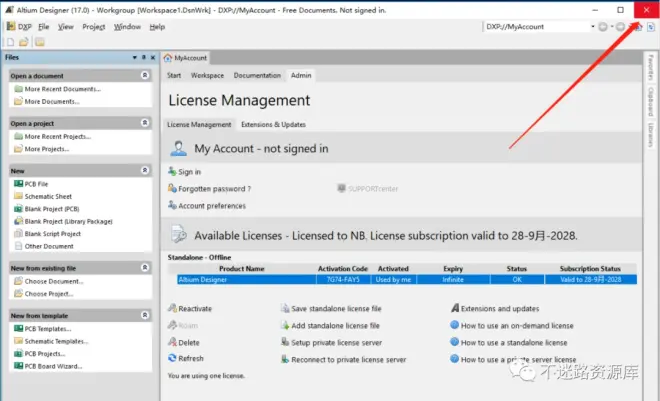
Task: Switch to the Documentation tab
Action: click(x=257, y=75)
